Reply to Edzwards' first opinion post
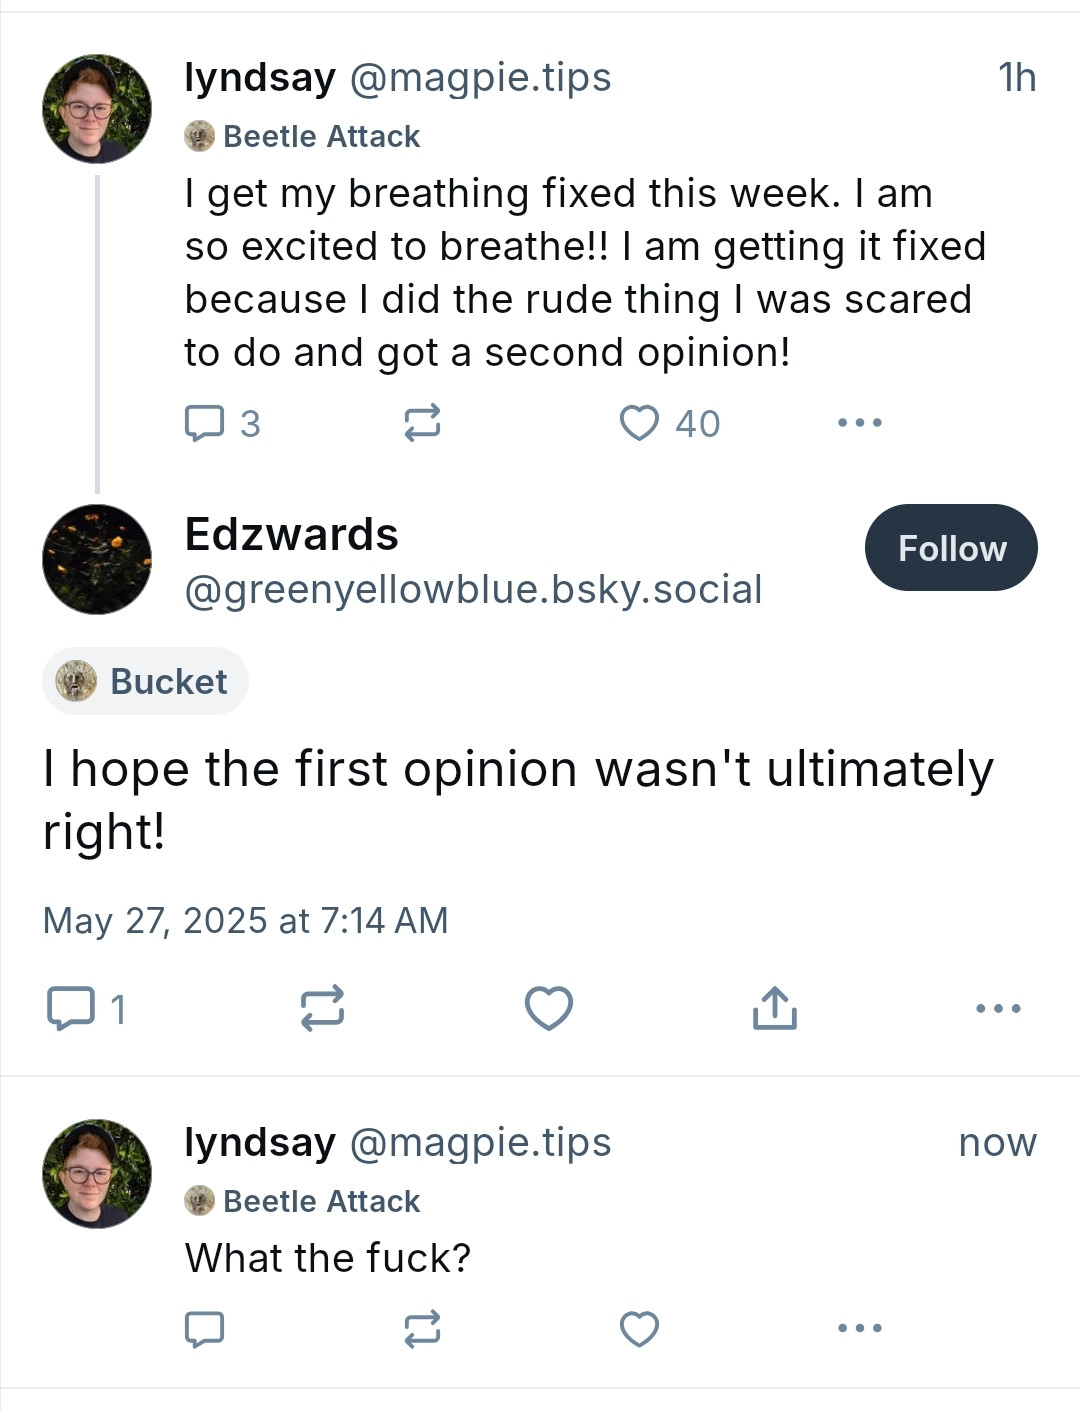The image size is (1080, 1411). click(x=87, y=1008)
